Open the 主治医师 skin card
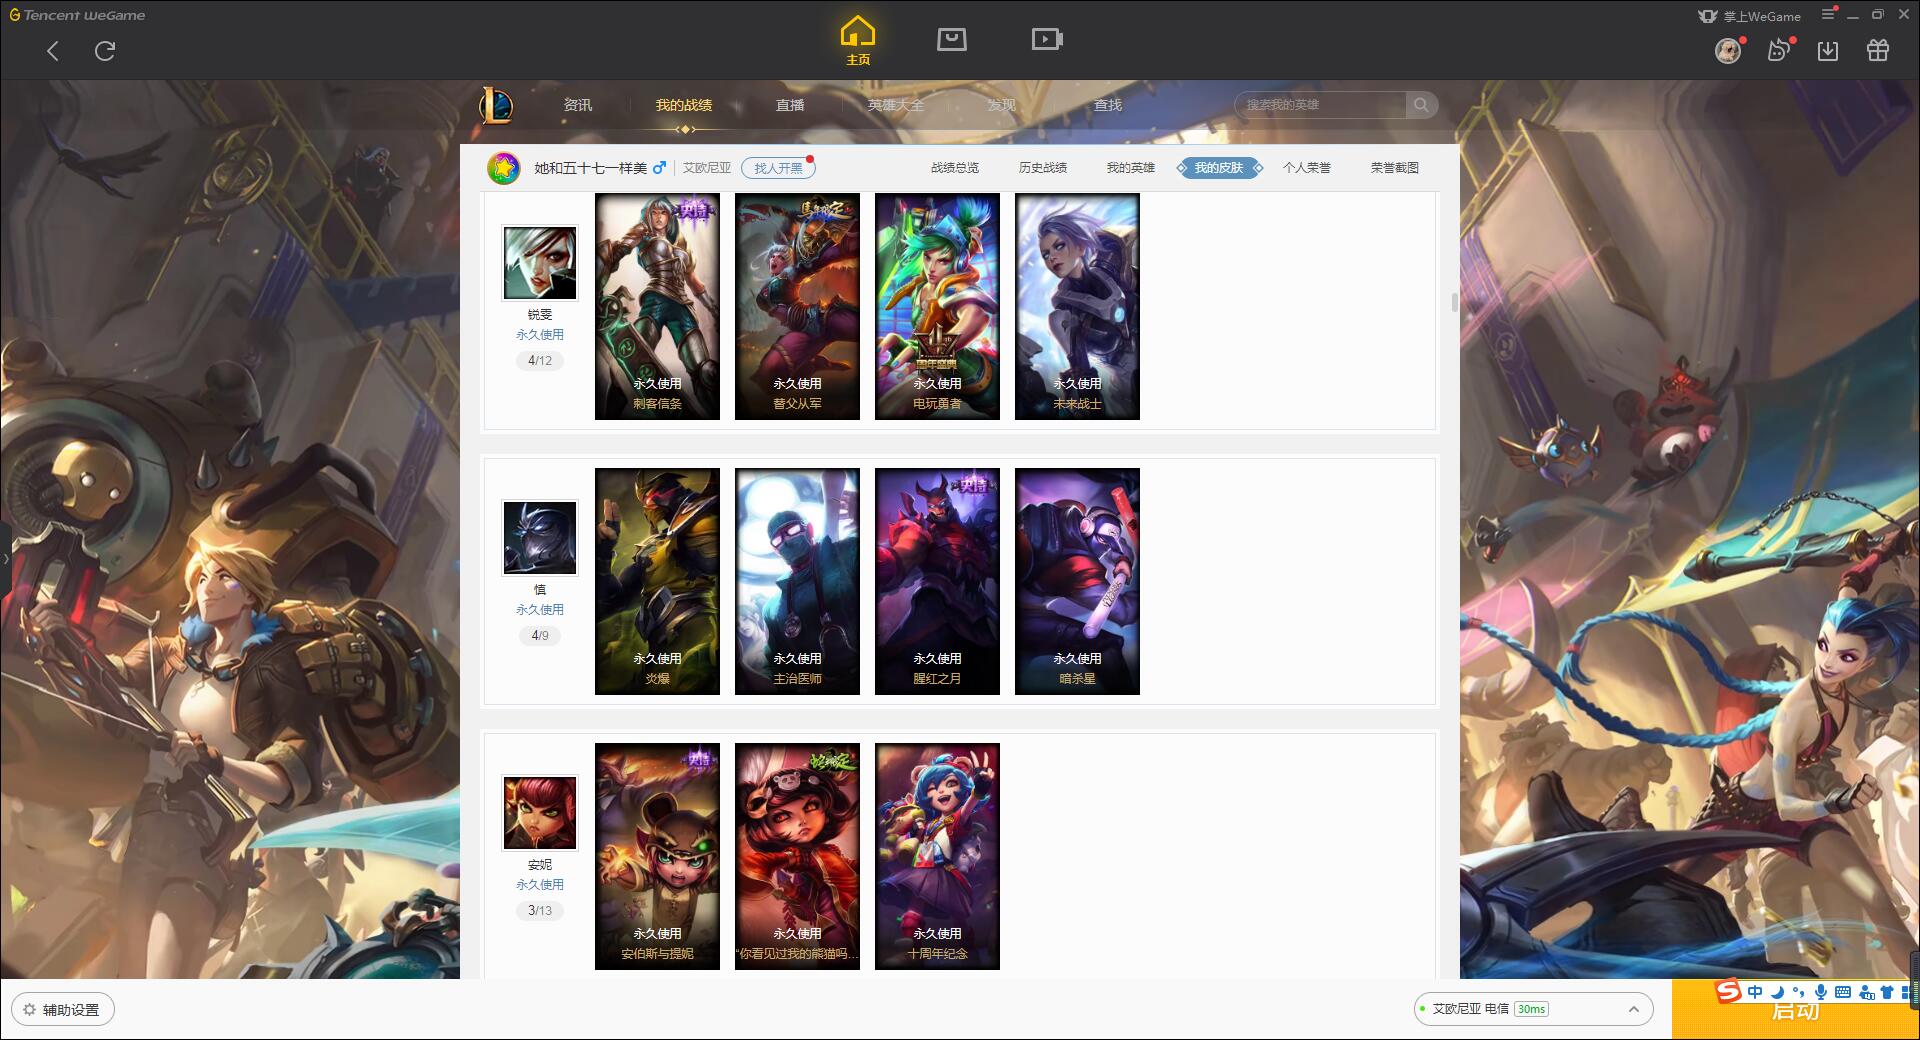 pos(797,581)
